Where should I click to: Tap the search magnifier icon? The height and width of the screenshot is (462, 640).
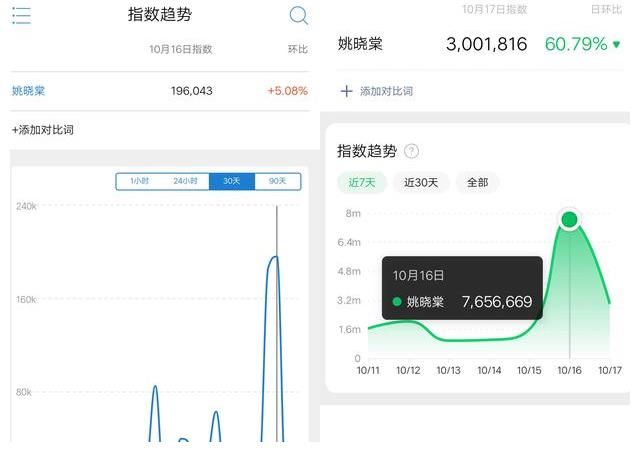(299, 16)
